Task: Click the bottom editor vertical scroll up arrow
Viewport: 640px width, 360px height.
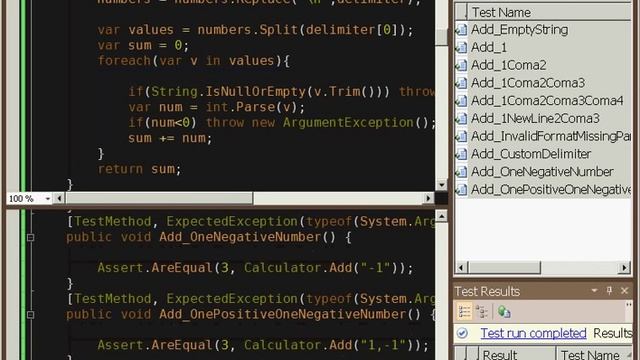Action: (441, 216)
